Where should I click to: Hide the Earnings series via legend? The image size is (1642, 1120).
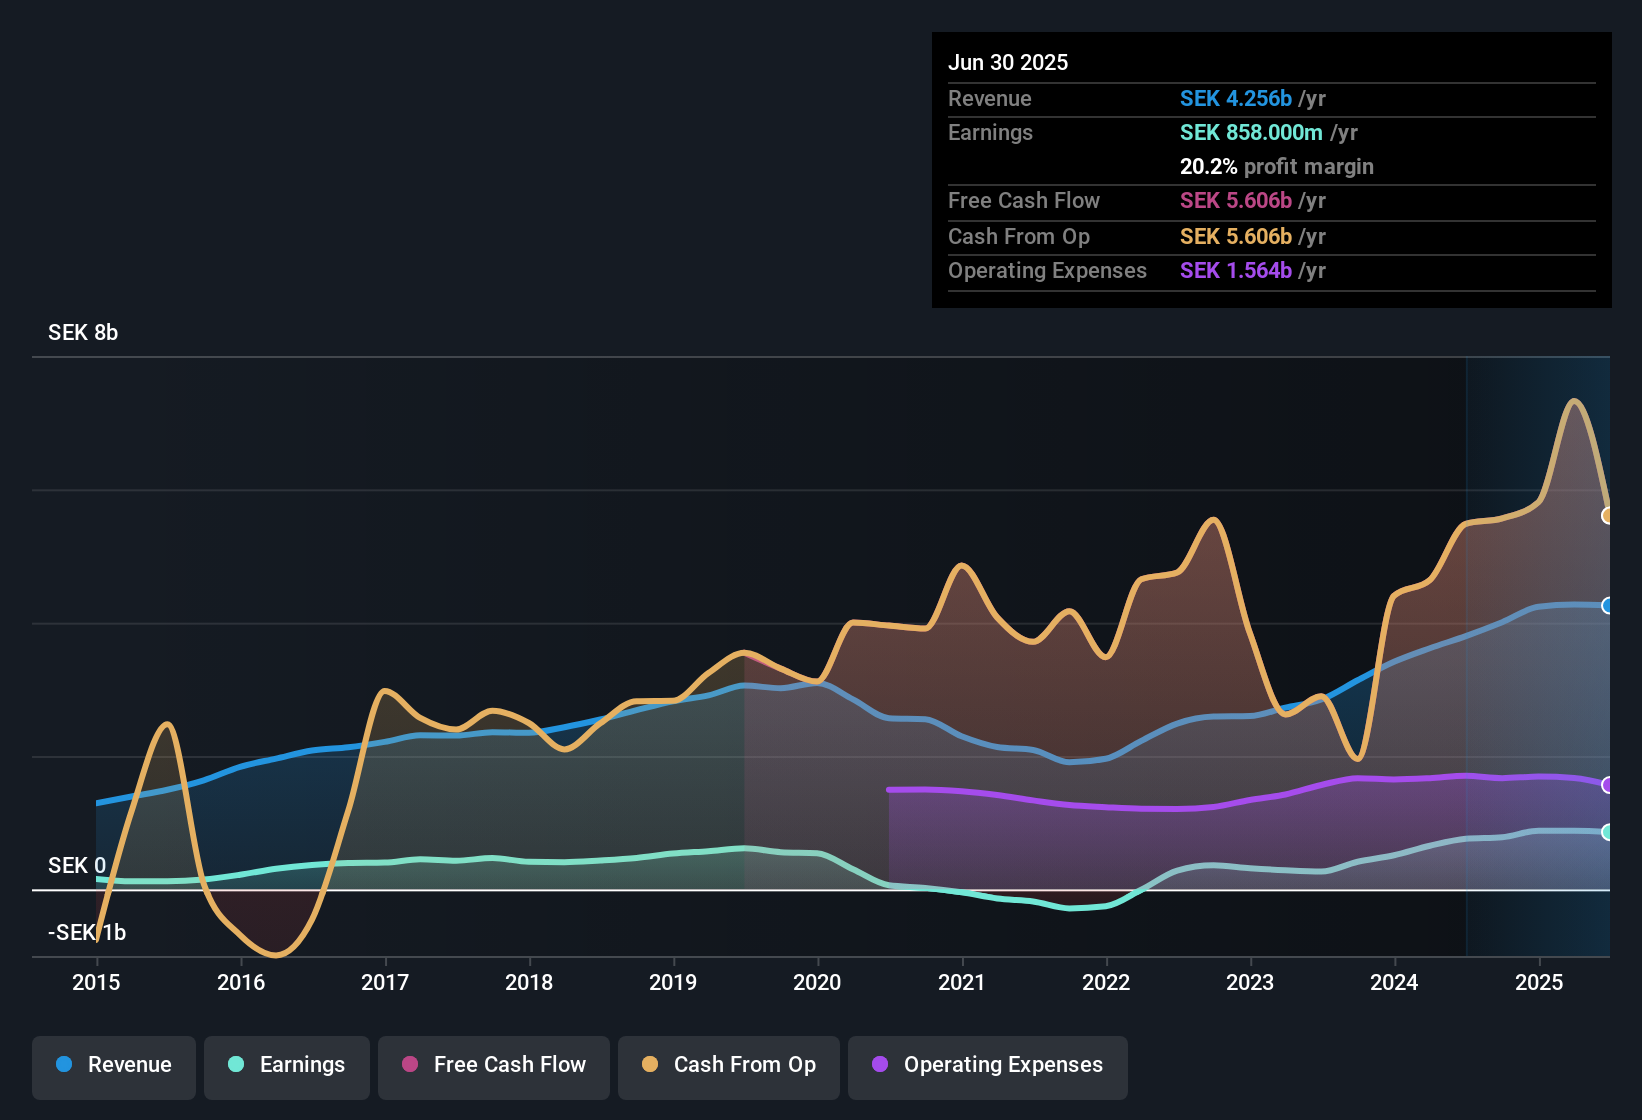287,1065
